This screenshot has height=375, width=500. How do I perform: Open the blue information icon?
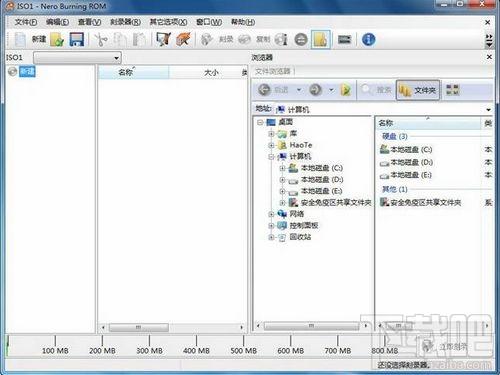pos(368,39)
